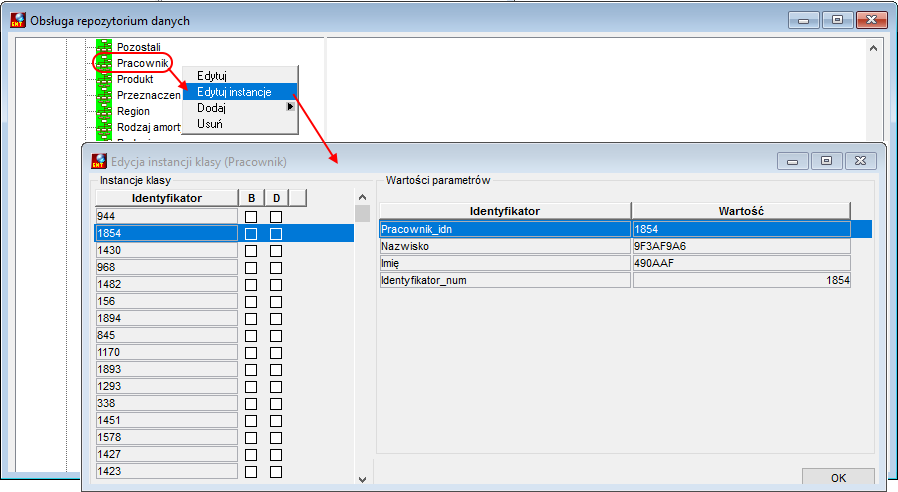Select instance 1451 in the list
898x492 pixels.
(x=166, y=420)
